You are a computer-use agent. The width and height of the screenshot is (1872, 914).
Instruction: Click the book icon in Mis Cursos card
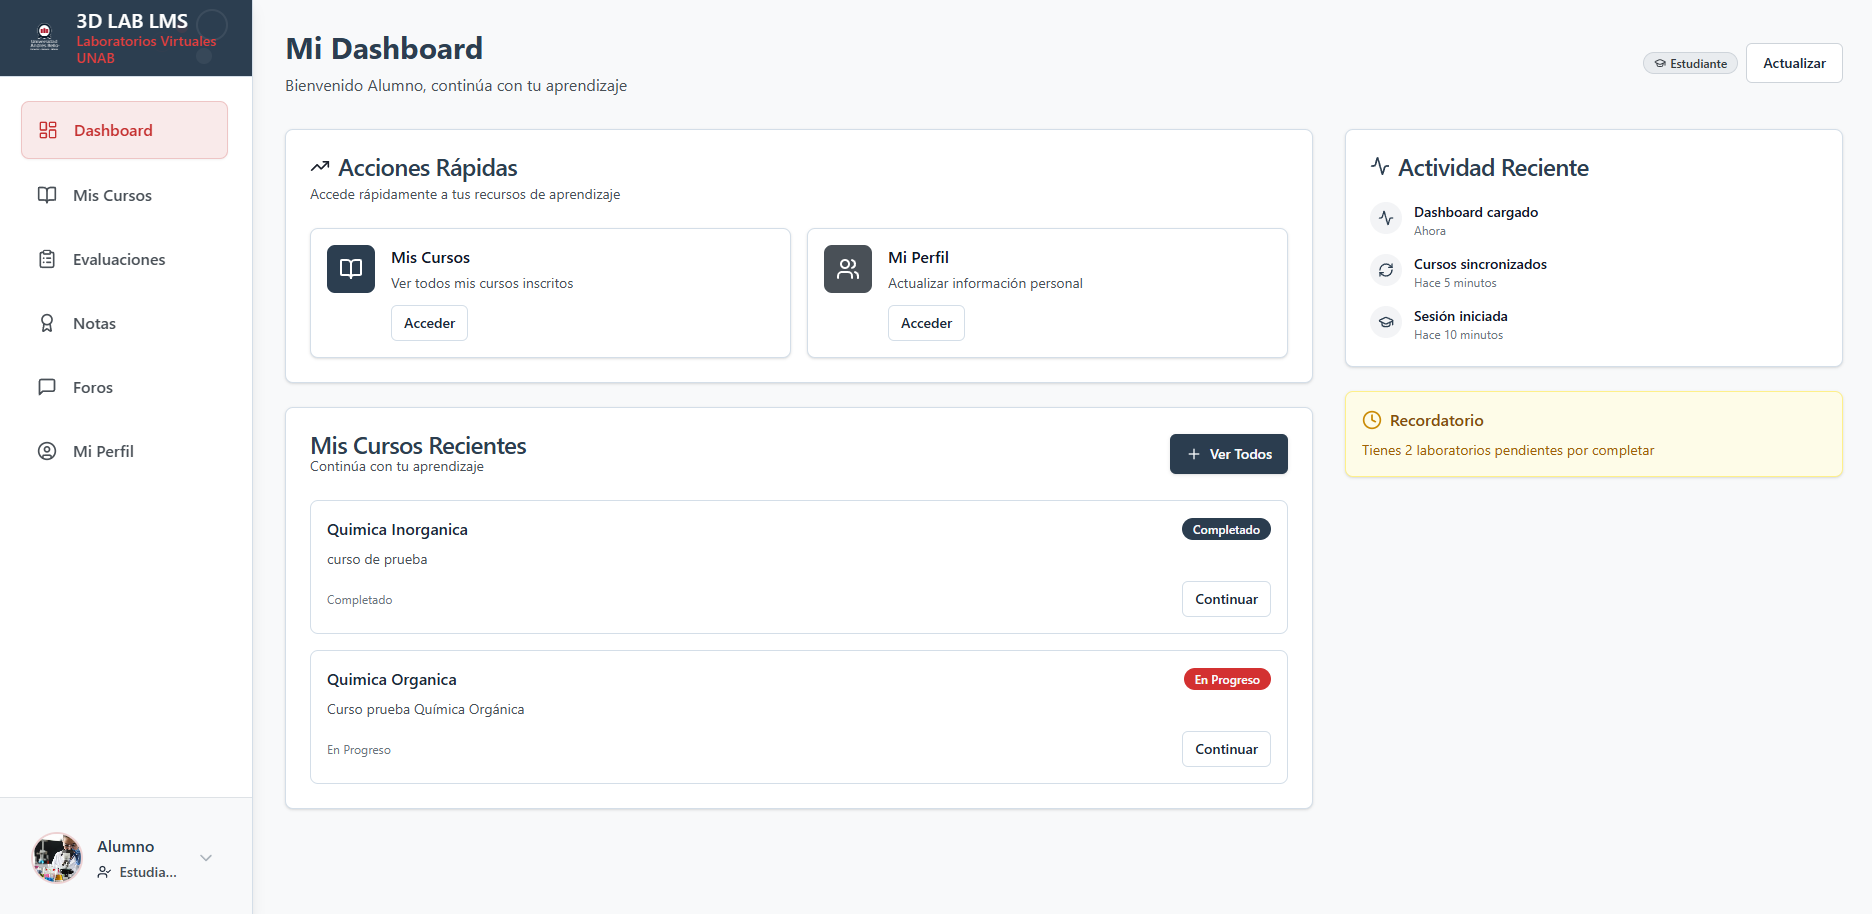pyautogui.click(x=351, y=269)
